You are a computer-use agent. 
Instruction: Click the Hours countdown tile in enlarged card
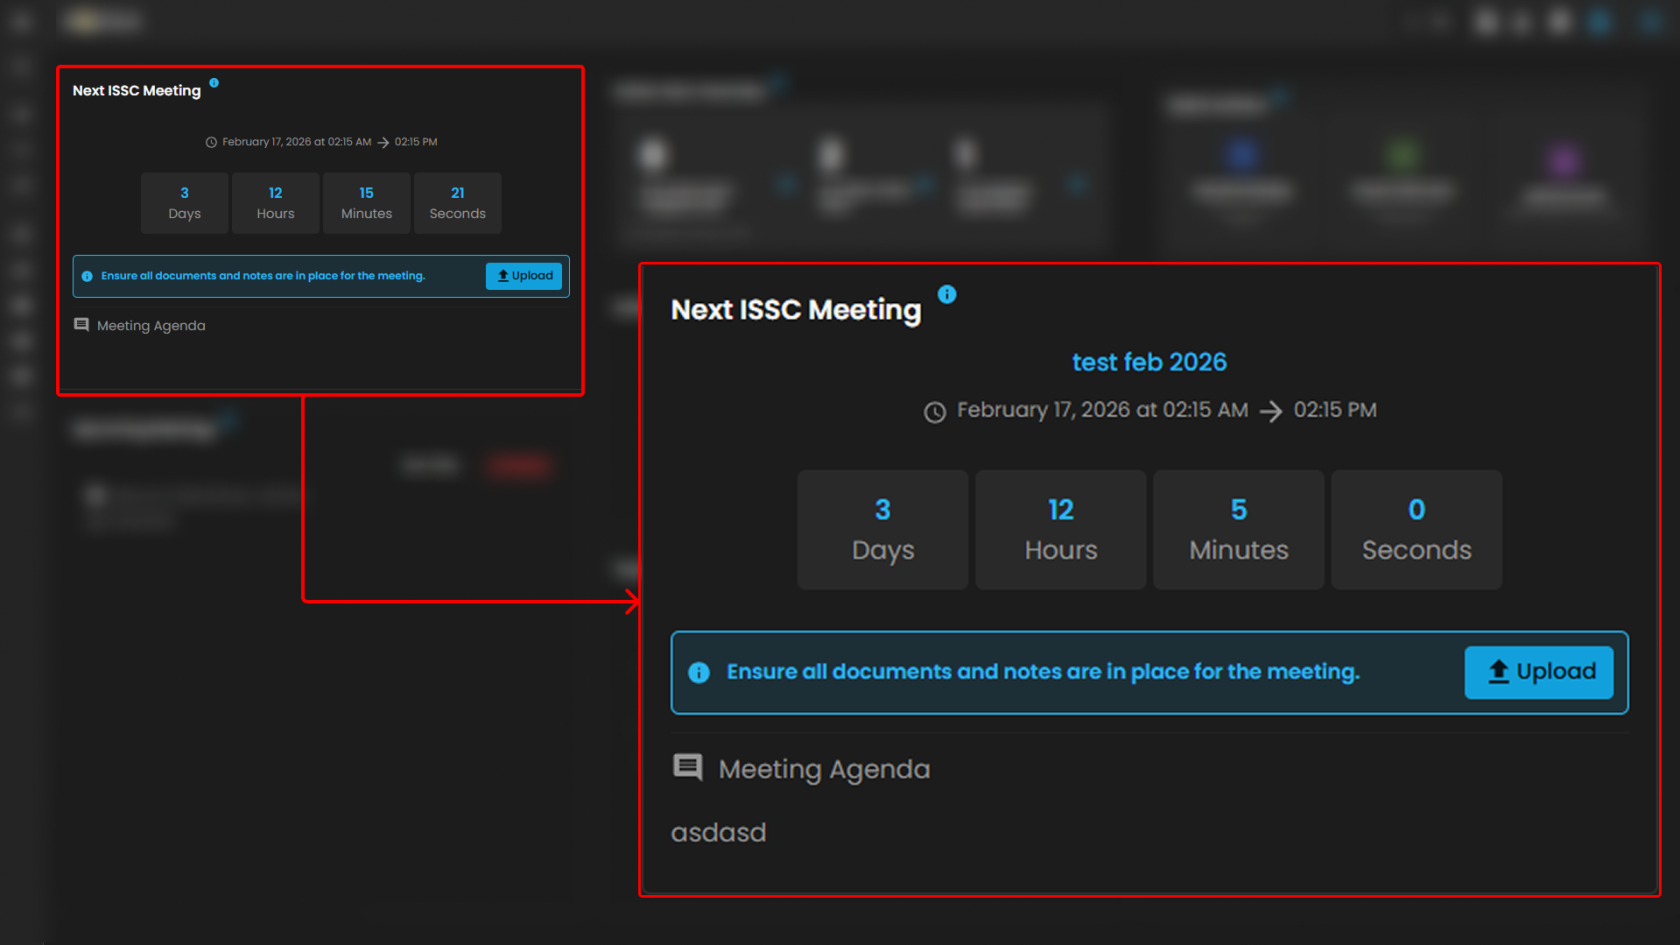tap(1060, 529)
